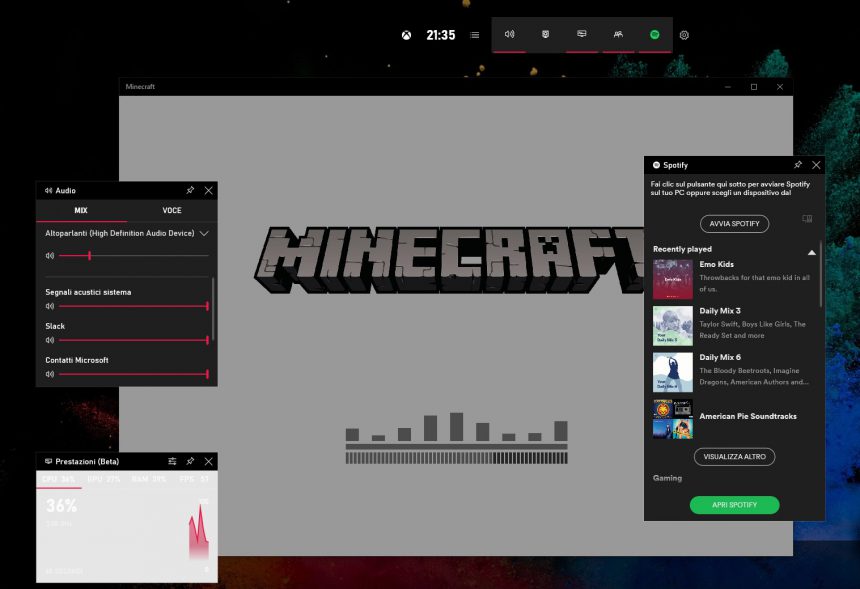Screen dimensions: 860x589
Task: Close the Prestazioni widget
Action: click(208, 461)
